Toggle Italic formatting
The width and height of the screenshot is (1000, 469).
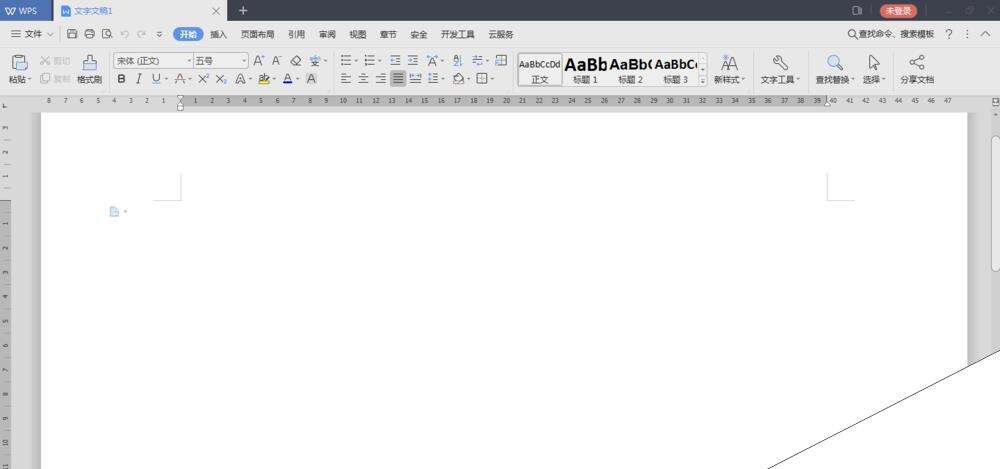(x=138, y=79)
